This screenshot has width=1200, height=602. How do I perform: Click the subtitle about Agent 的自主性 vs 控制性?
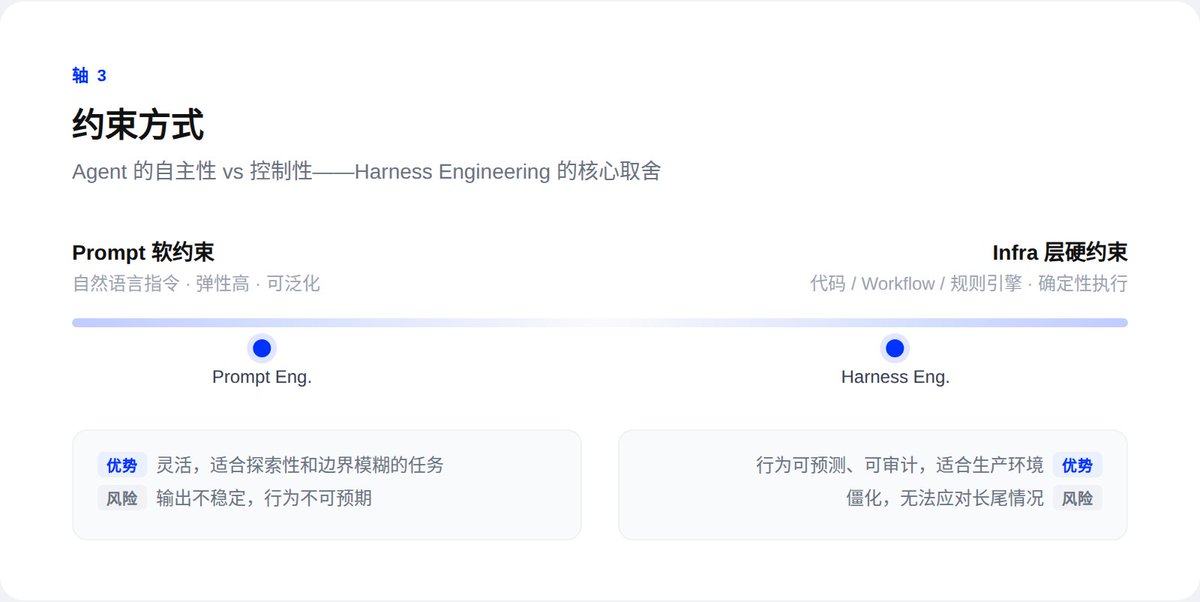pyautogui.click(x=366, y=171)
